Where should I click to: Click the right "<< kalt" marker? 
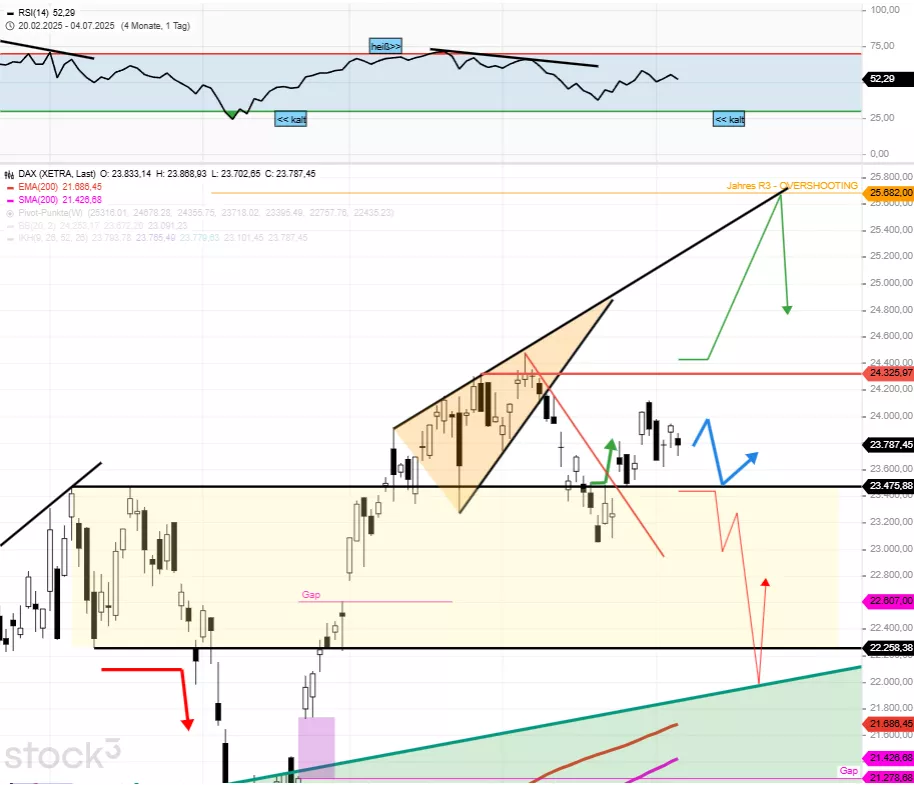[x=729, y=119]
